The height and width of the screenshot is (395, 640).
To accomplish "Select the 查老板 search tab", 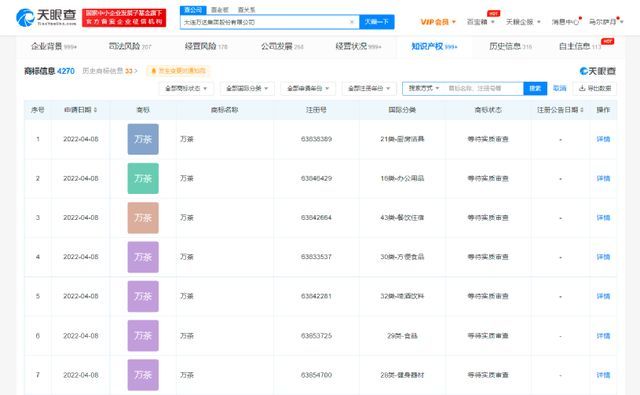I will [x=220, y=9].
